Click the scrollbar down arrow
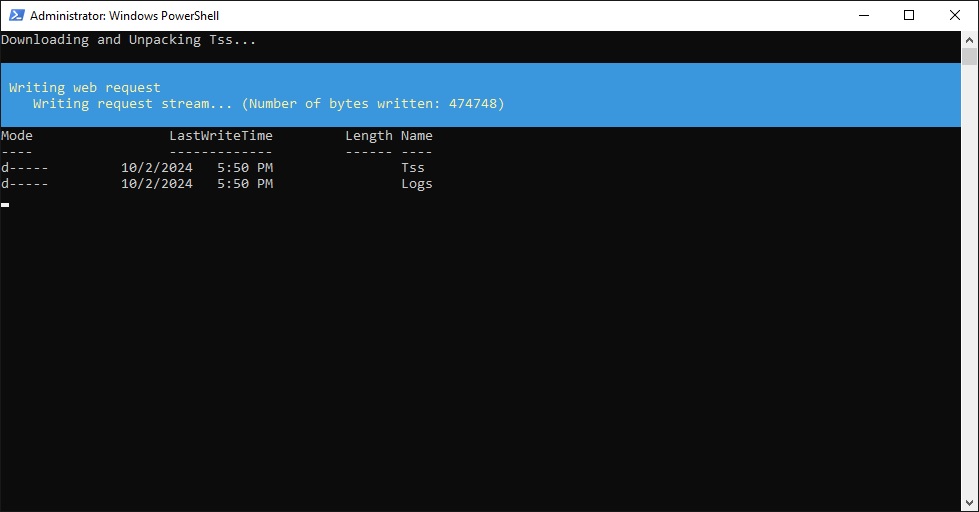 [x=969, y=503]
